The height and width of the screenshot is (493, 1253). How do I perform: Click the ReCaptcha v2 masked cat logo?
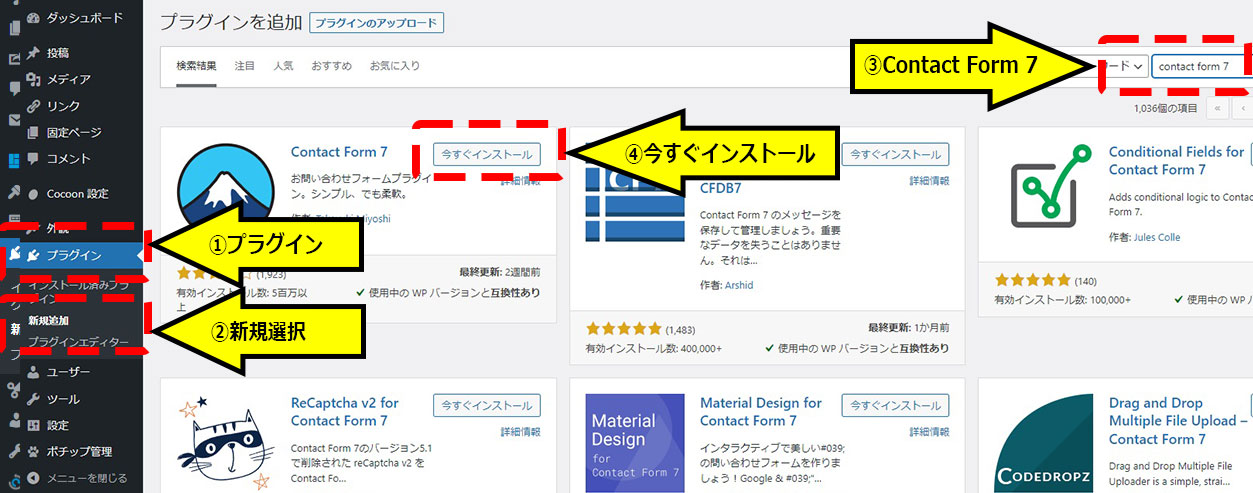(225, 443)
